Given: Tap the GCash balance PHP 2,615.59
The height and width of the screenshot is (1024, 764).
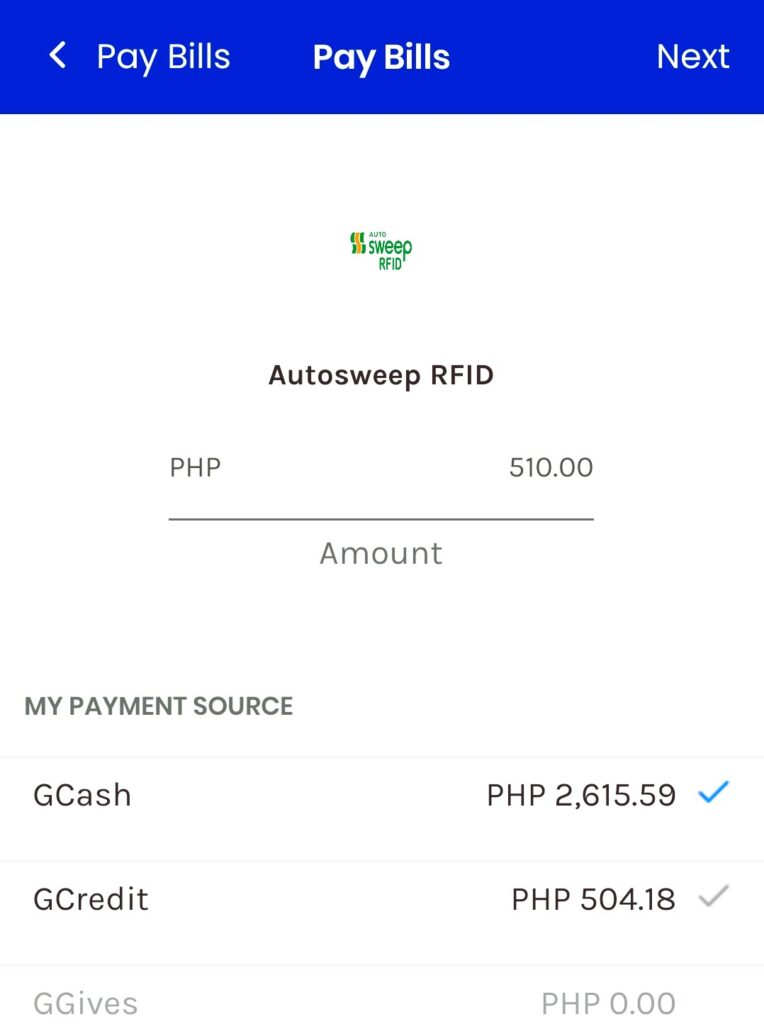Looking at the screenshot, I should tap(581, 796).
